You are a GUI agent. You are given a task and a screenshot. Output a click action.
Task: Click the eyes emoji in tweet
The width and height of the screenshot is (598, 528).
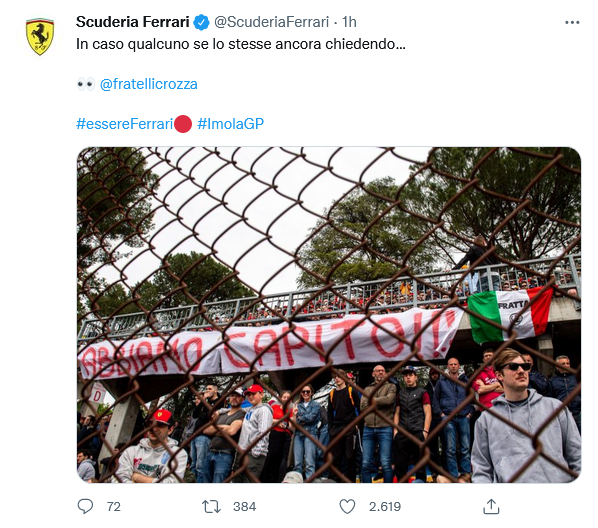[86, 84]
